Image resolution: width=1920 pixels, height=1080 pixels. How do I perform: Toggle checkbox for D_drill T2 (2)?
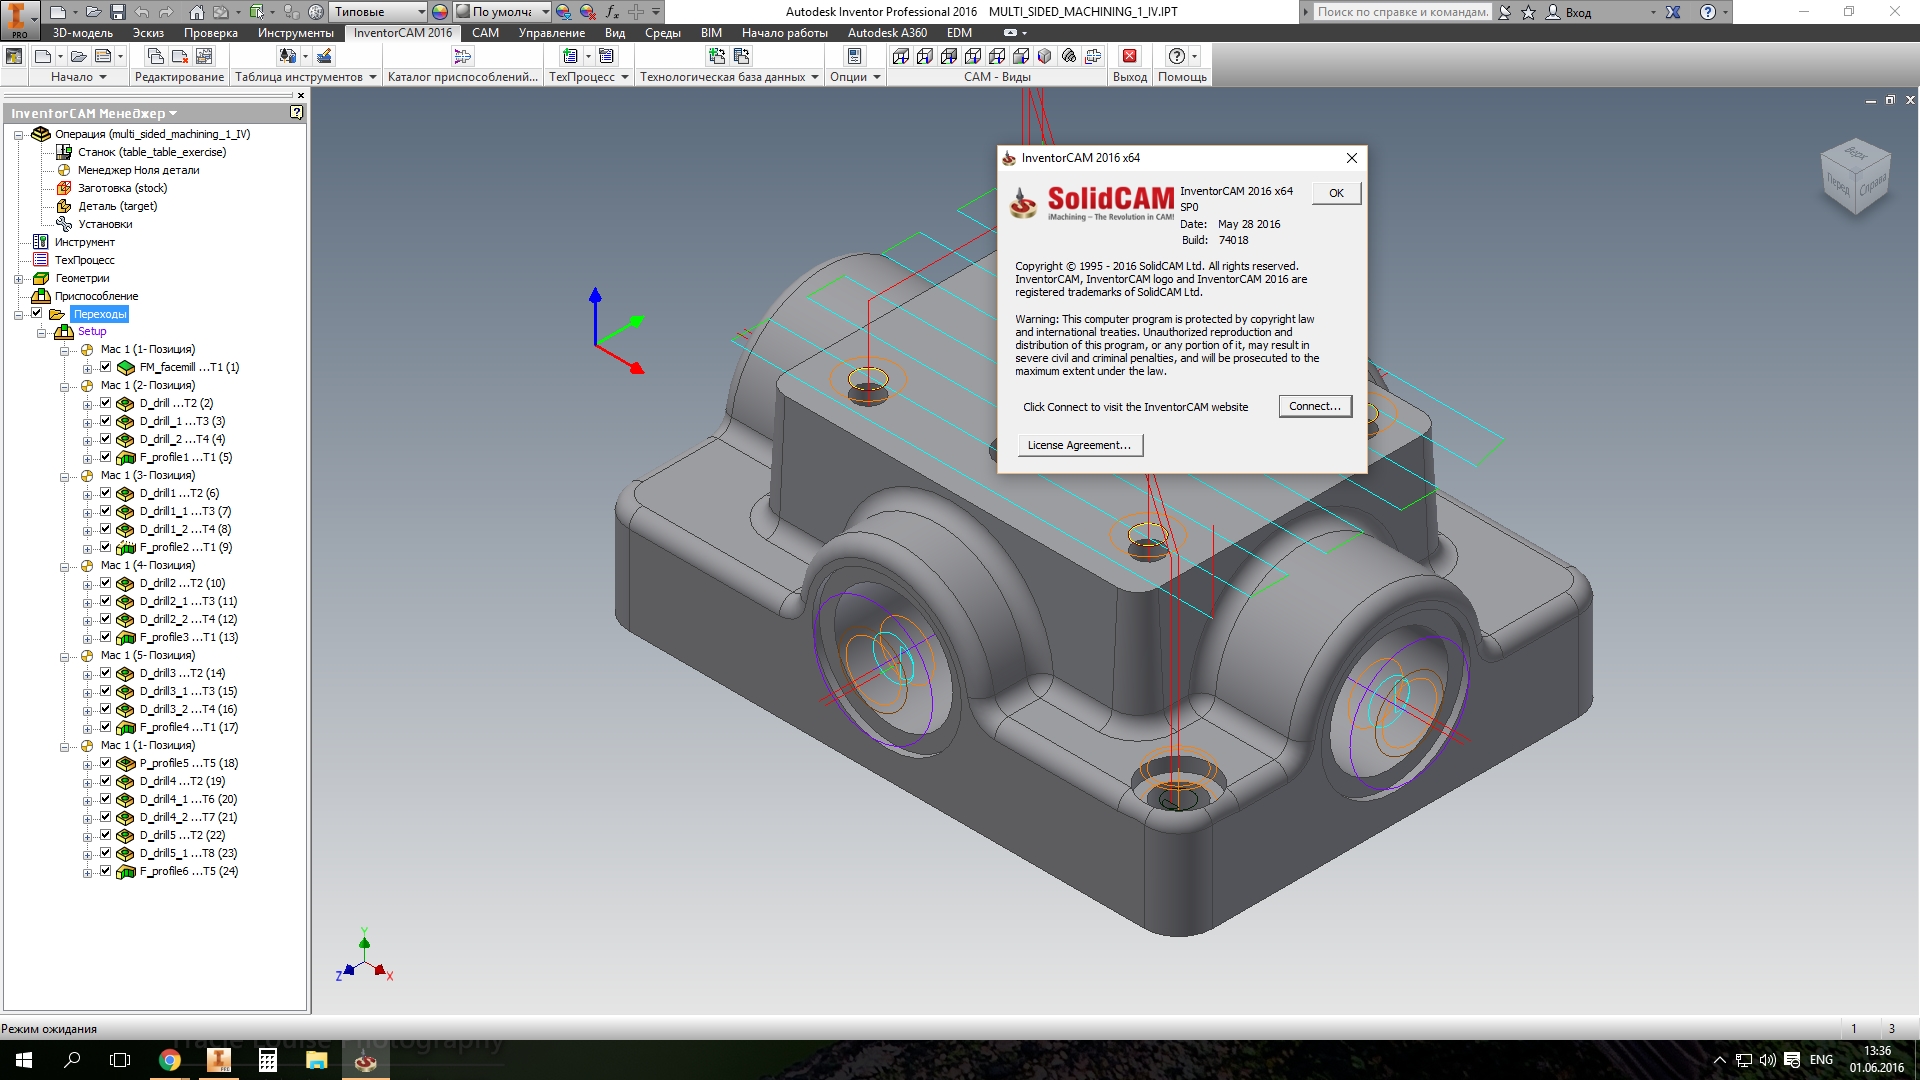(x=105, y=403)
